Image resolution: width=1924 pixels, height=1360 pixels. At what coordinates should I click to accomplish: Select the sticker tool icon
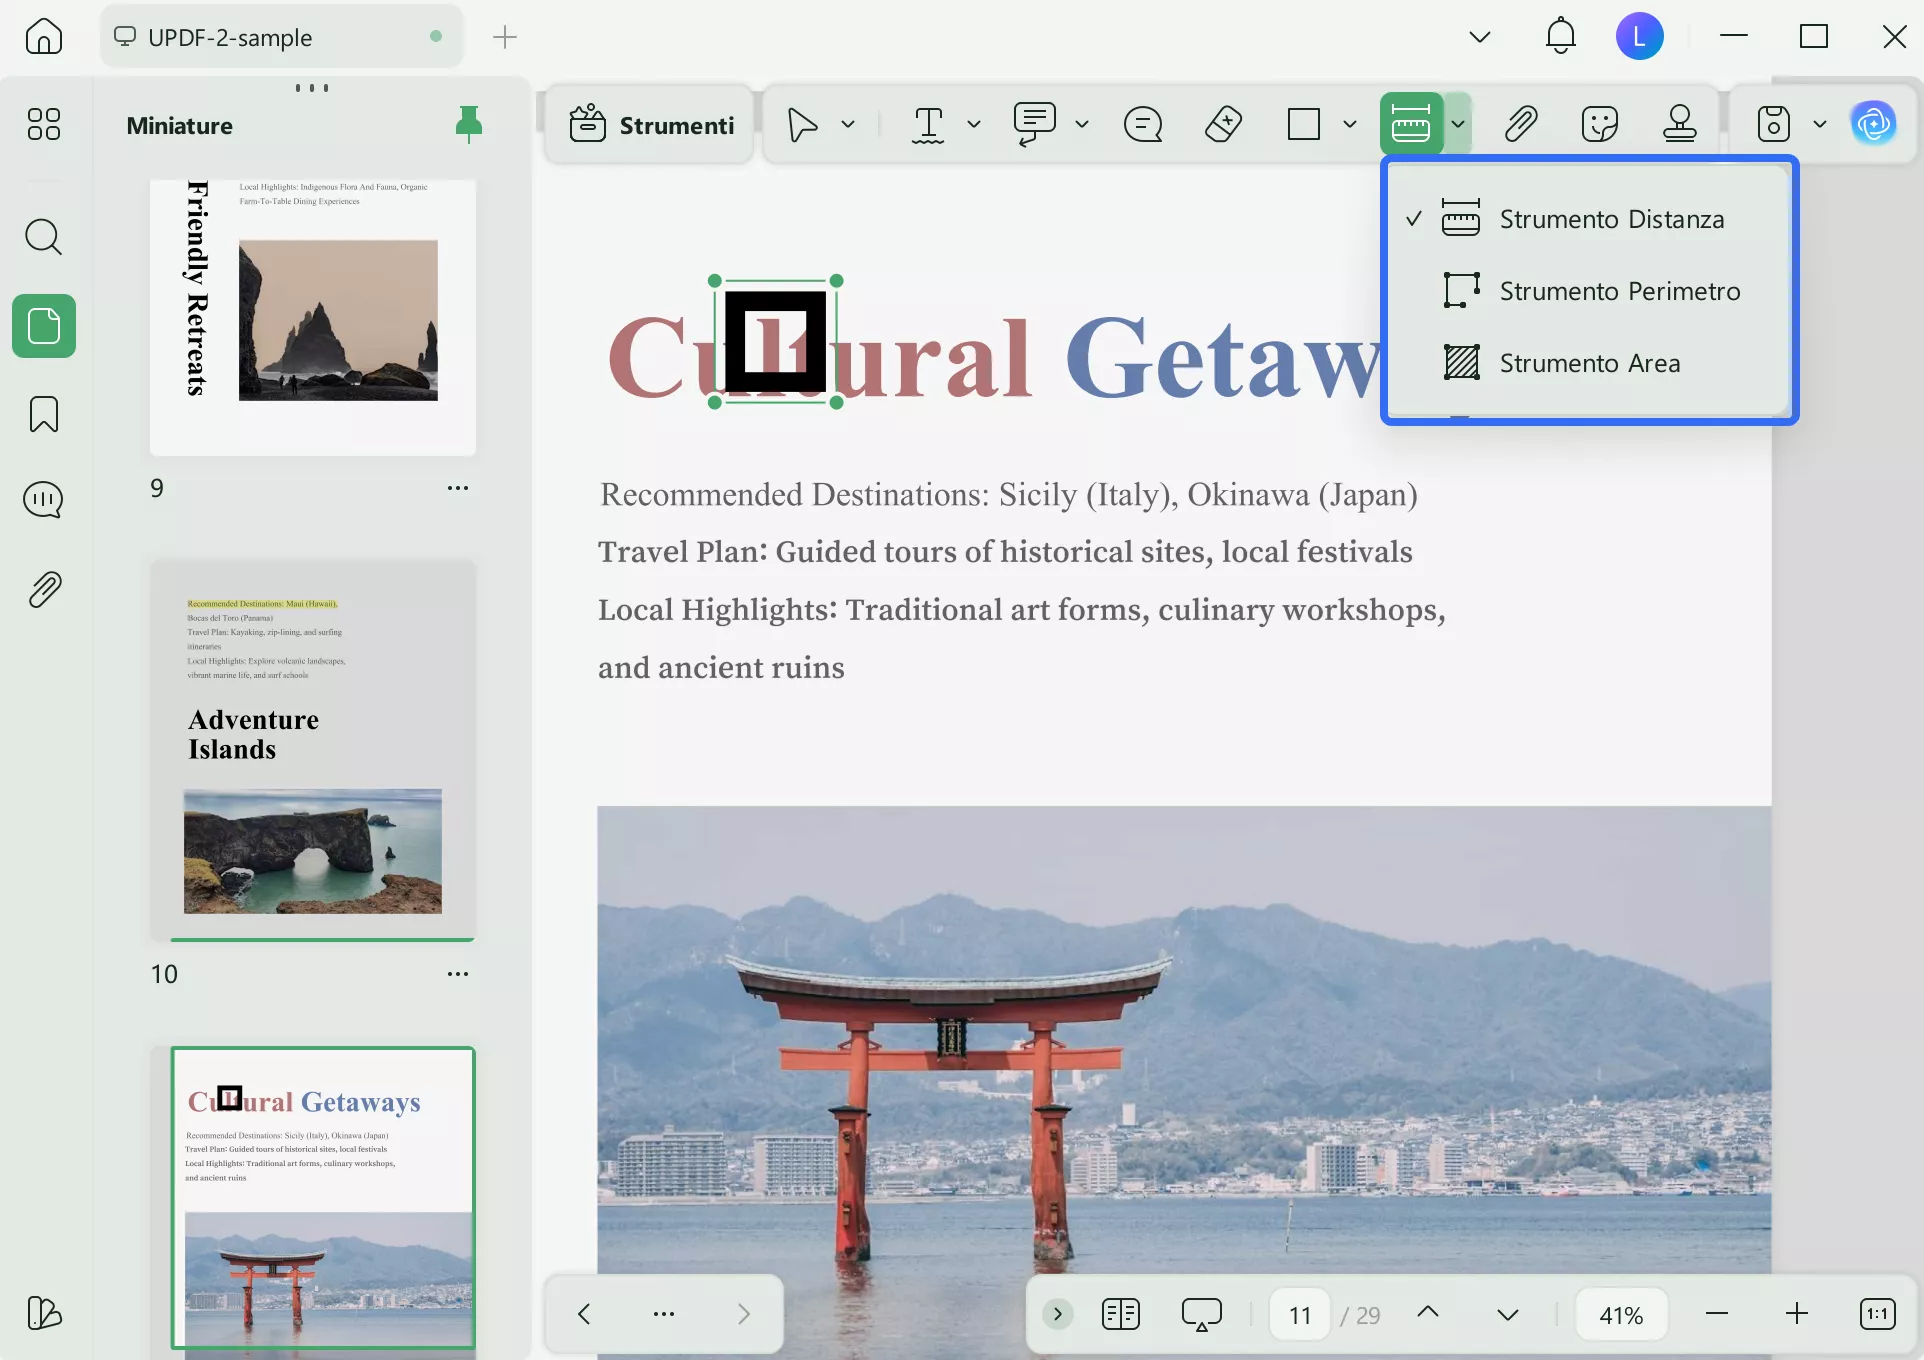(x=1599, y=125)
